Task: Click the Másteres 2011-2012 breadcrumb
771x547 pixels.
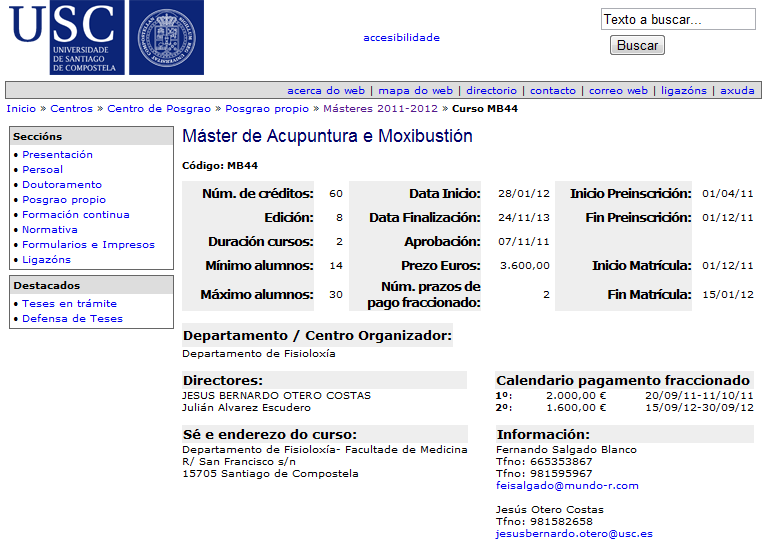Action: 380,109
